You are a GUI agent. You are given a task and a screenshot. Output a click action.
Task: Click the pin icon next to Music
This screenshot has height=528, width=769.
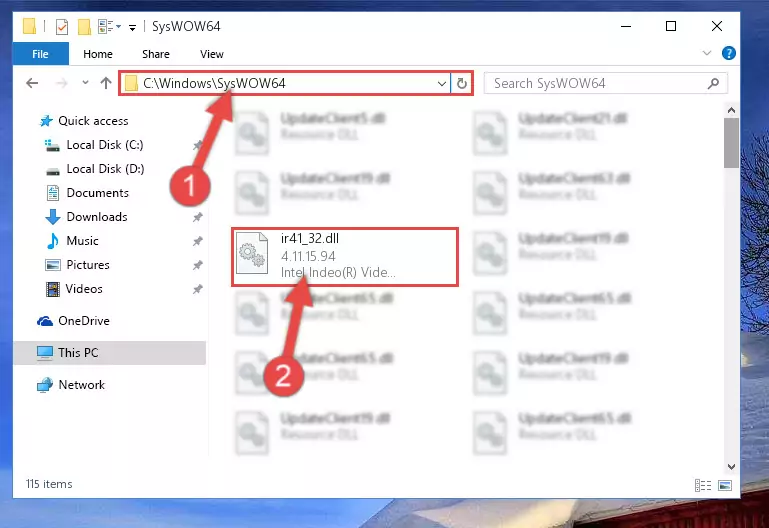click(198, 241)
